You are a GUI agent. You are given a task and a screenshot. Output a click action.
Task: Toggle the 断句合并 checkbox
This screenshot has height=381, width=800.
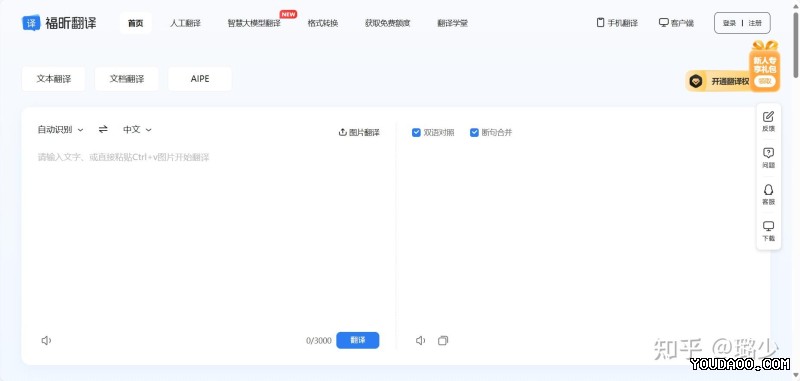tap(474, 133)
